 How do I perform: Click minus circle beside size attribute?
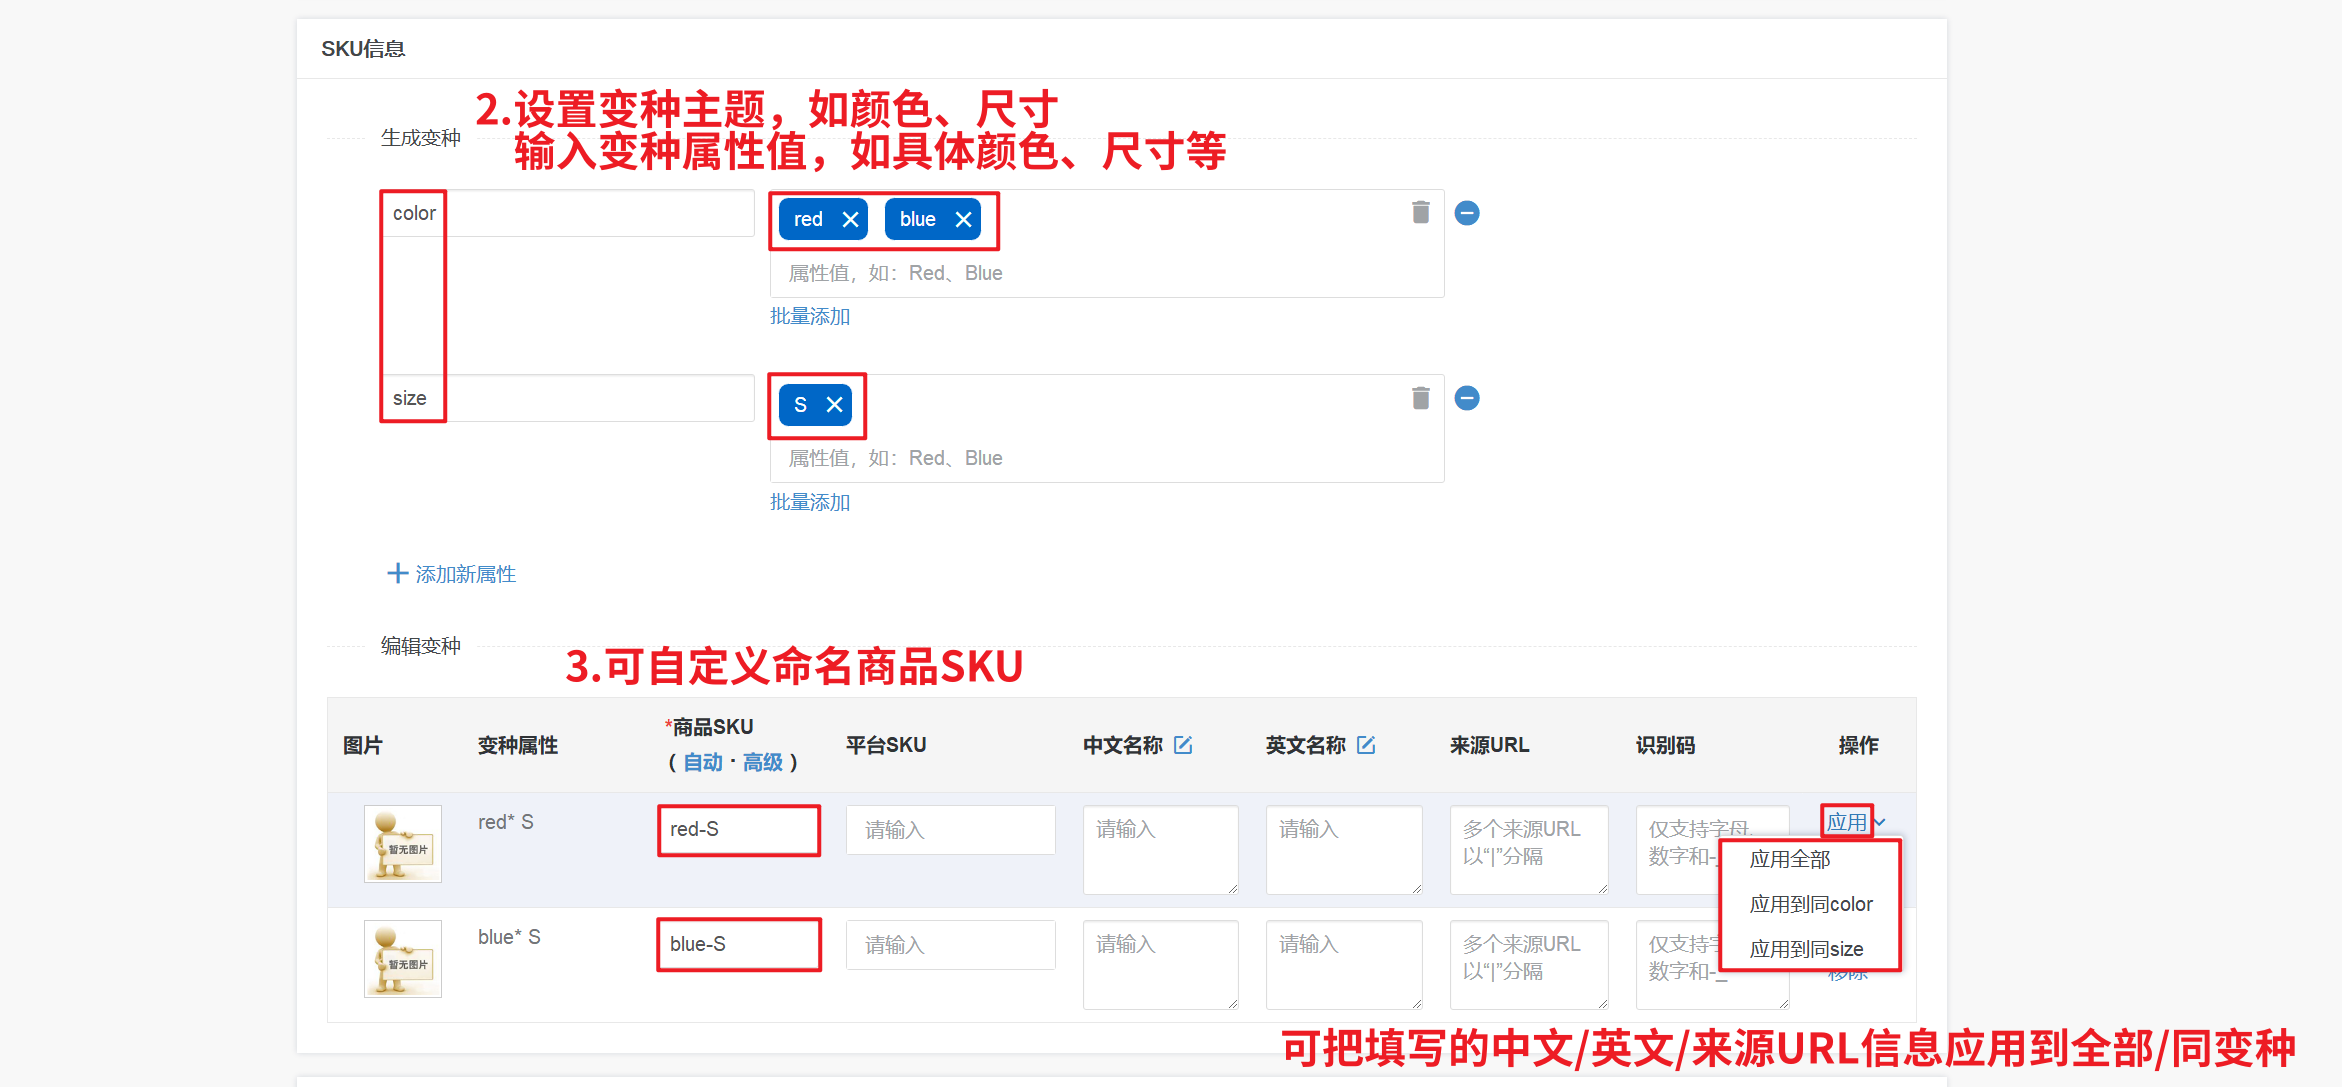pos(1467,398)
